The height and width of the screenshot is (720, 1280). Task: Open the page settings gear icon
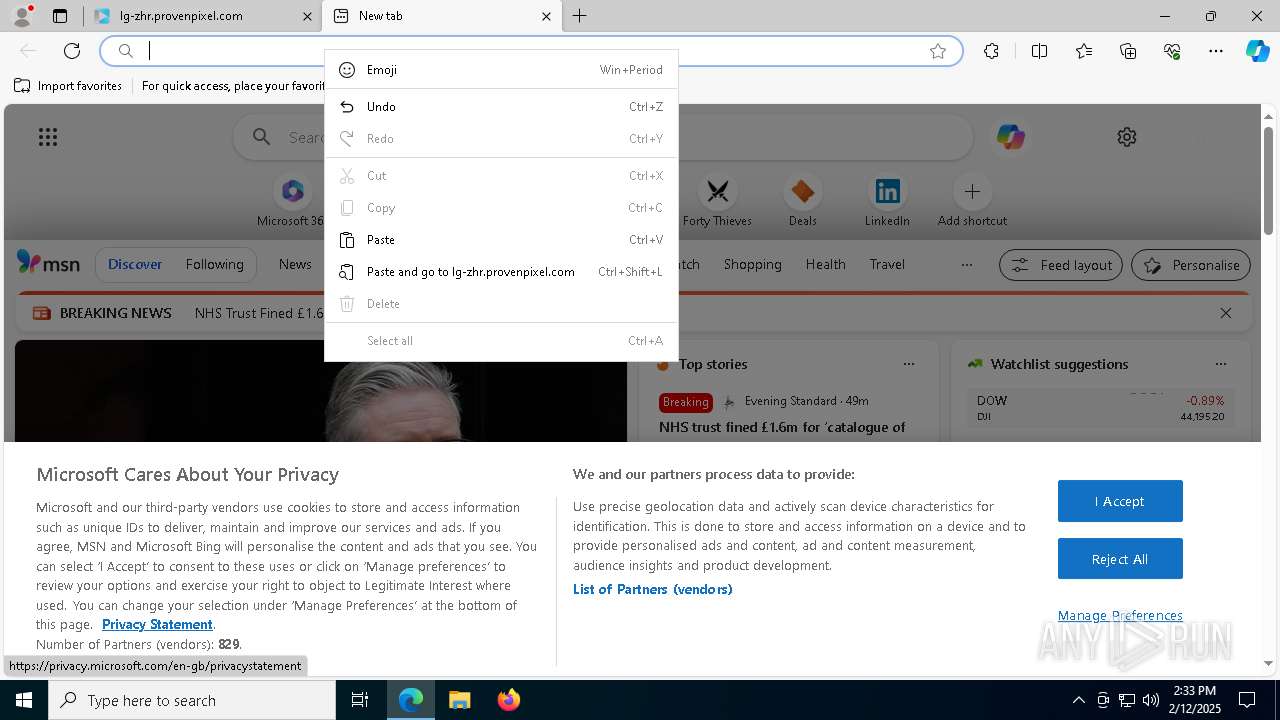1127,137
